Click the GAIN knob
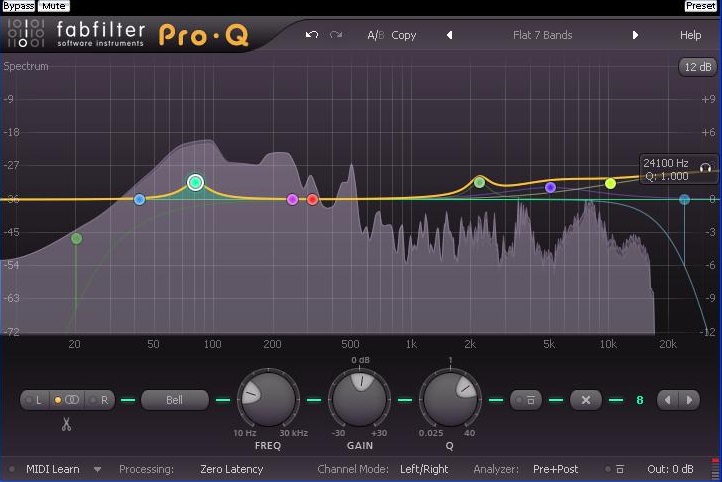The height and width of the screenshot is (482, 722). tap(360, 399)
